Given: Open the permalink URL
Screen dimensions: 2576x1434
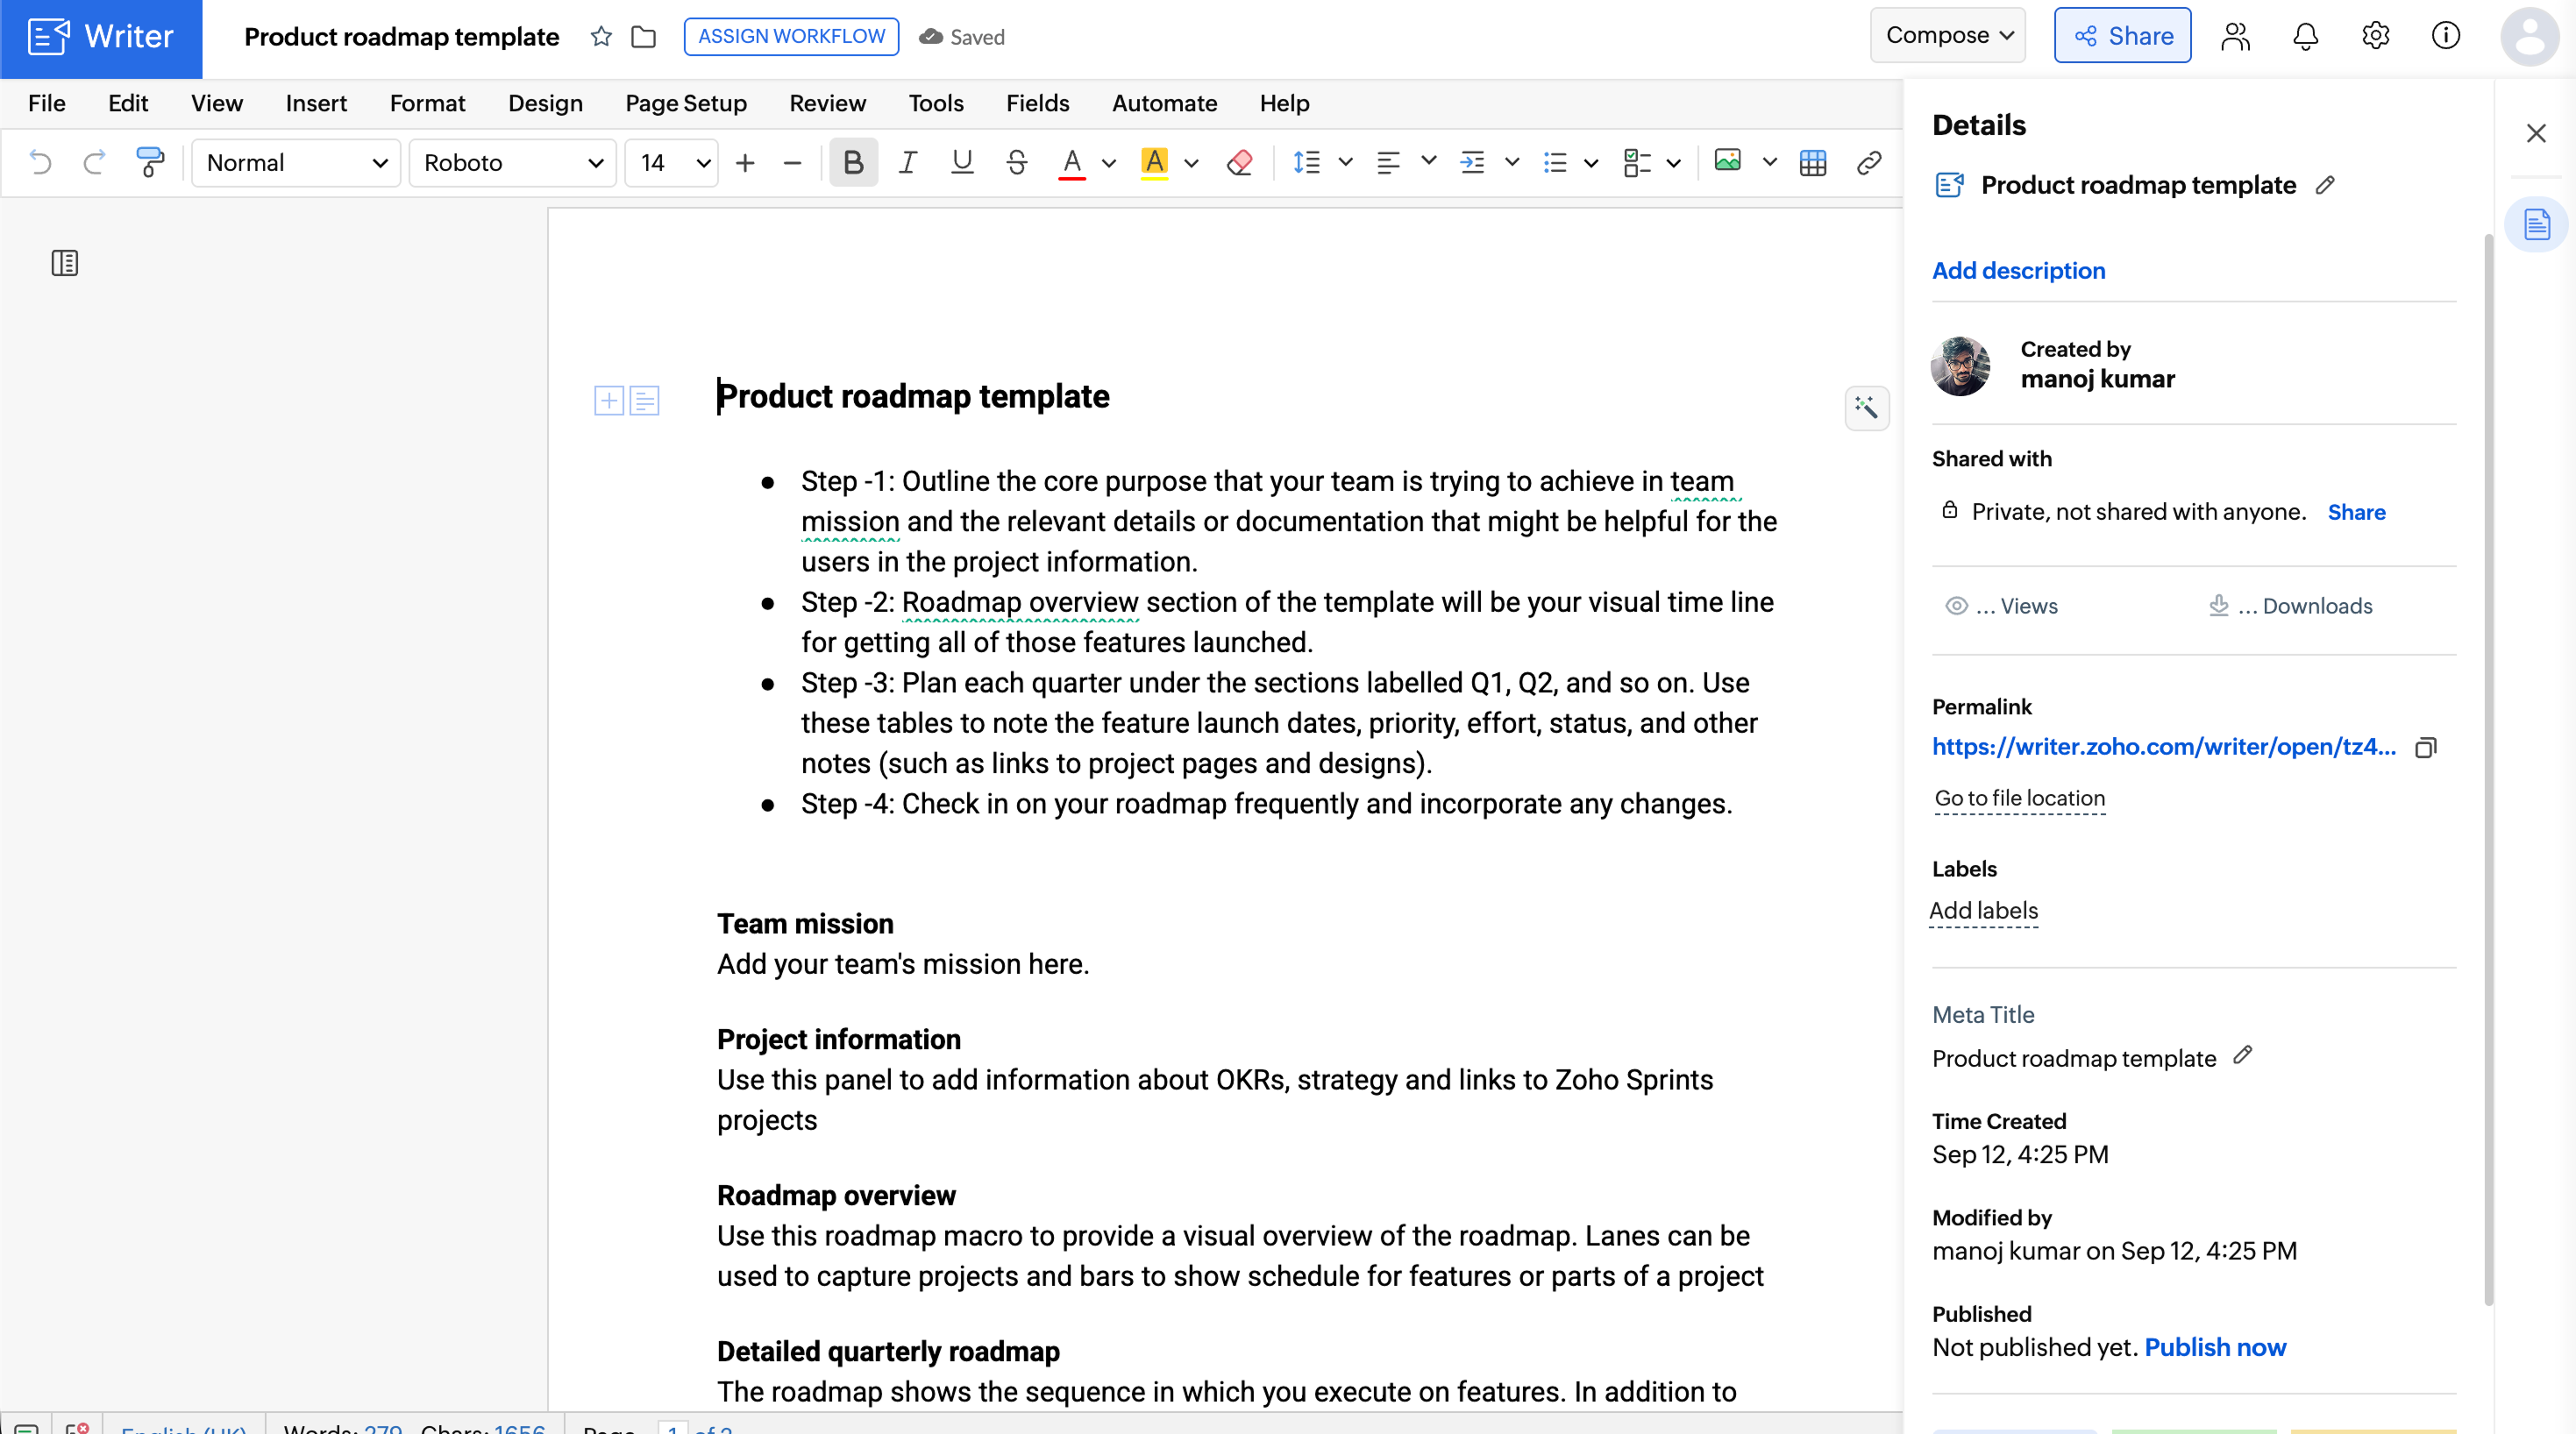Looking at the screenshot, I should [x=2164, y=747].
